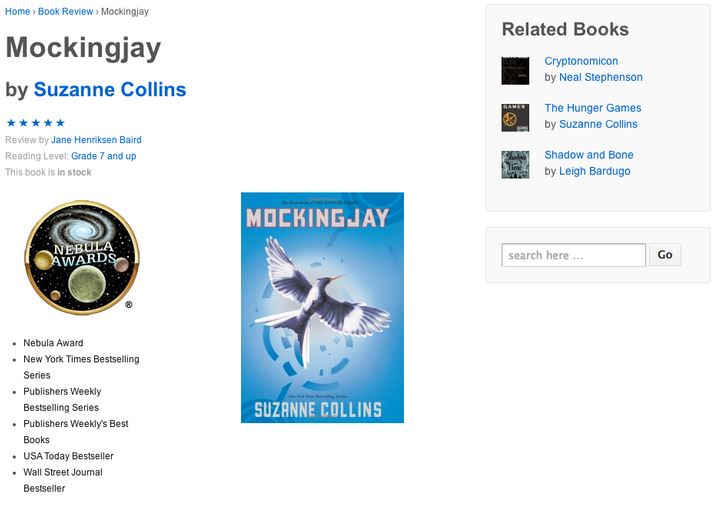Screen dimensions: 723x508
Task: Visit Leigh Bardugo author link
Action: pos(594,171)
